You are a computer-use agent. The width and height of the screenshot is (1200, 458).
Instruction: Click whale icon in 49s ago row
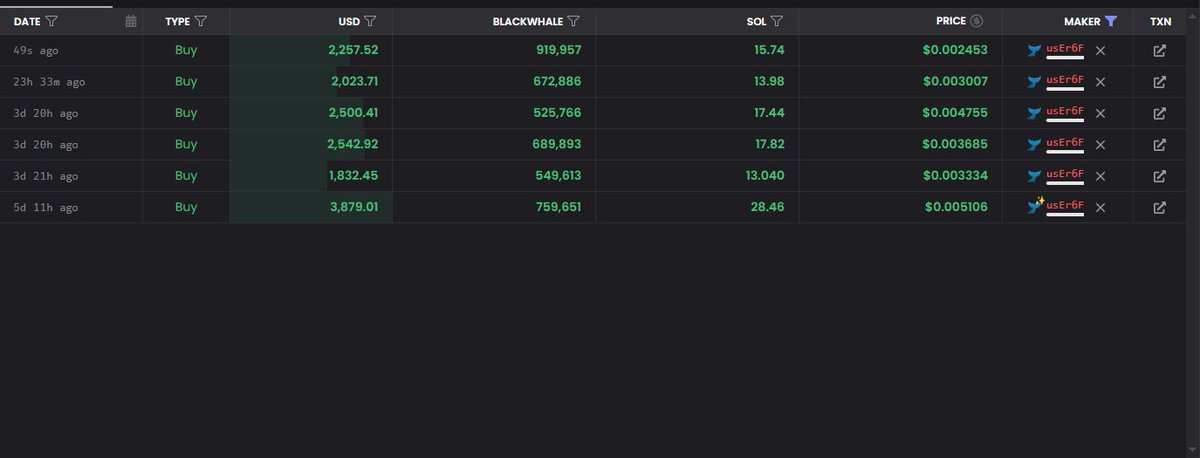pyautogui.click(x=1035, y=51)
